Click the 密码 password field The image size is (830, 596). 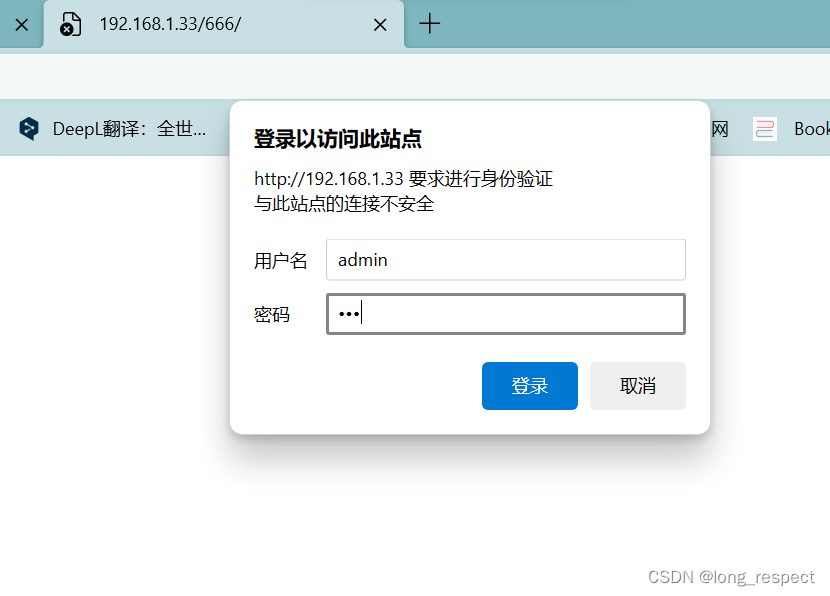505,313
